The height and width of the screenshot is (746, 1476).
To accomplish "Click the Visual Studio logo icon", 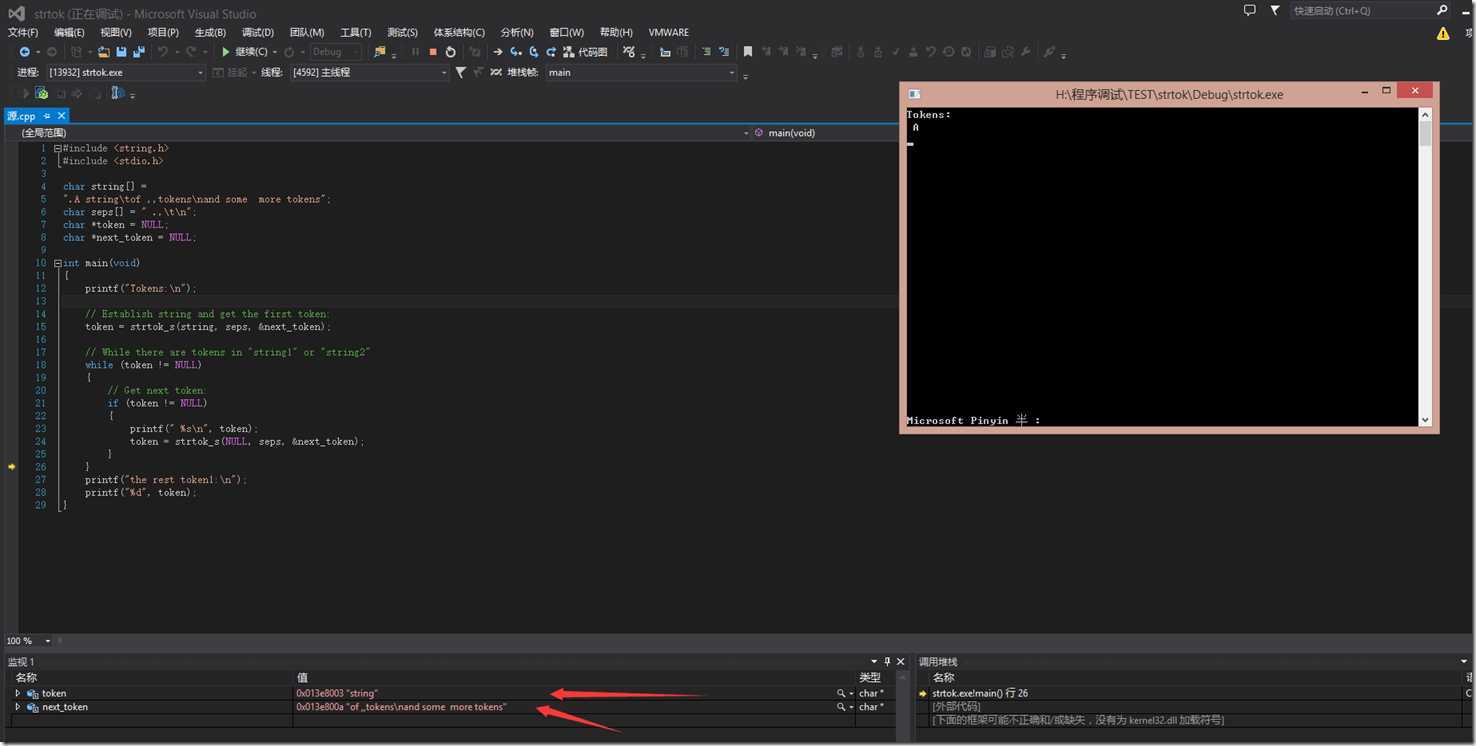I will pyautogui.click(x=17, y=13).
